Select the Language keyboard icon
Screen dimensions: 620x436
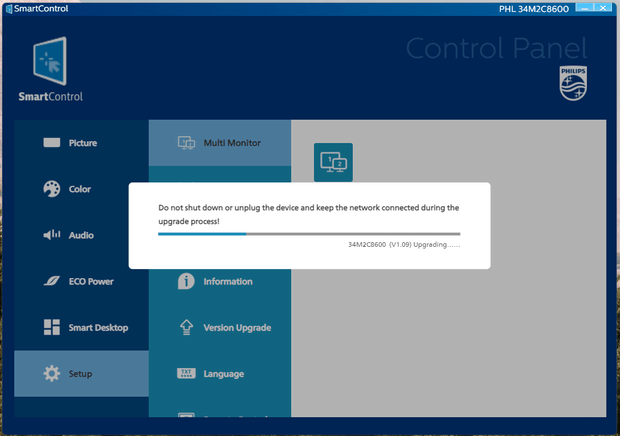point(186,373)
